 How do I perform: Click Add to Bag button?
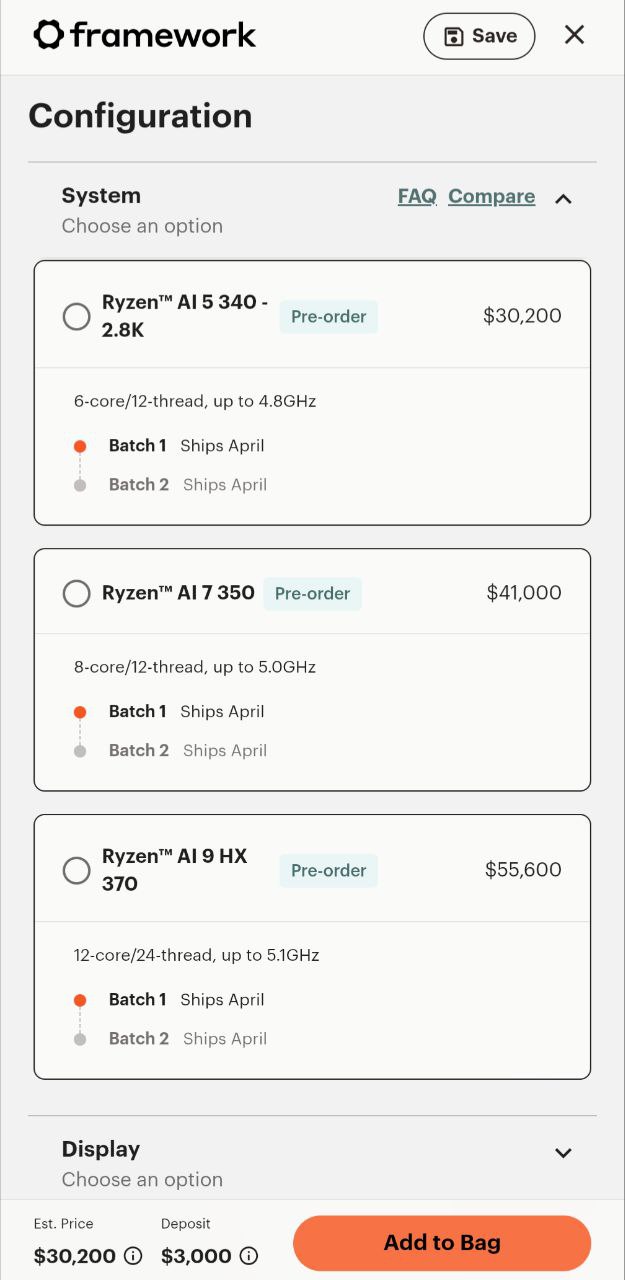tap(441, 1243)
